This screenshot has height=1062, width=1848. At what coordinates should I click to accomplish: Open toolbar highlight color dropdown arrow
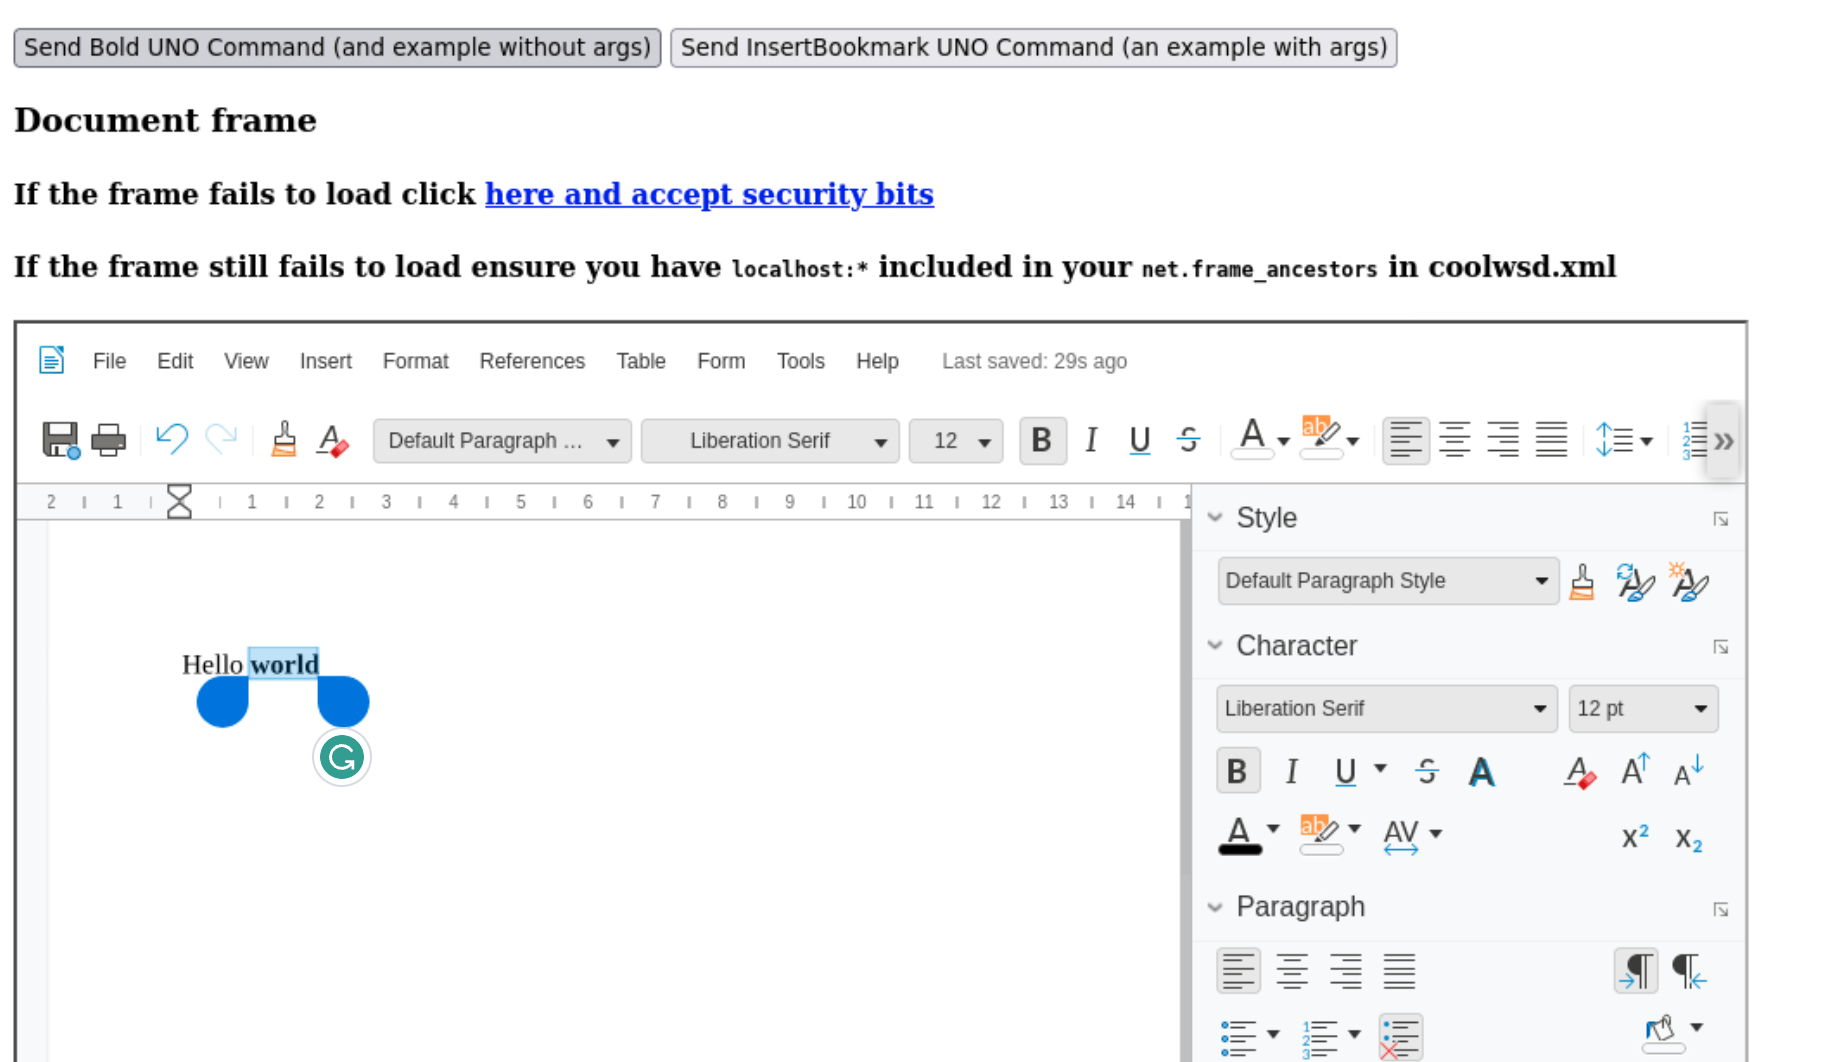(1353, 441)
